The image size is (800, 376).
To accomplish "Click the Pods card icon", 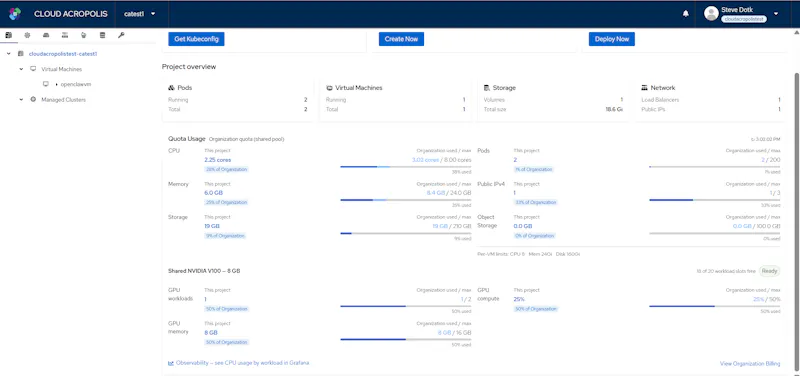I will coord(171,88).
